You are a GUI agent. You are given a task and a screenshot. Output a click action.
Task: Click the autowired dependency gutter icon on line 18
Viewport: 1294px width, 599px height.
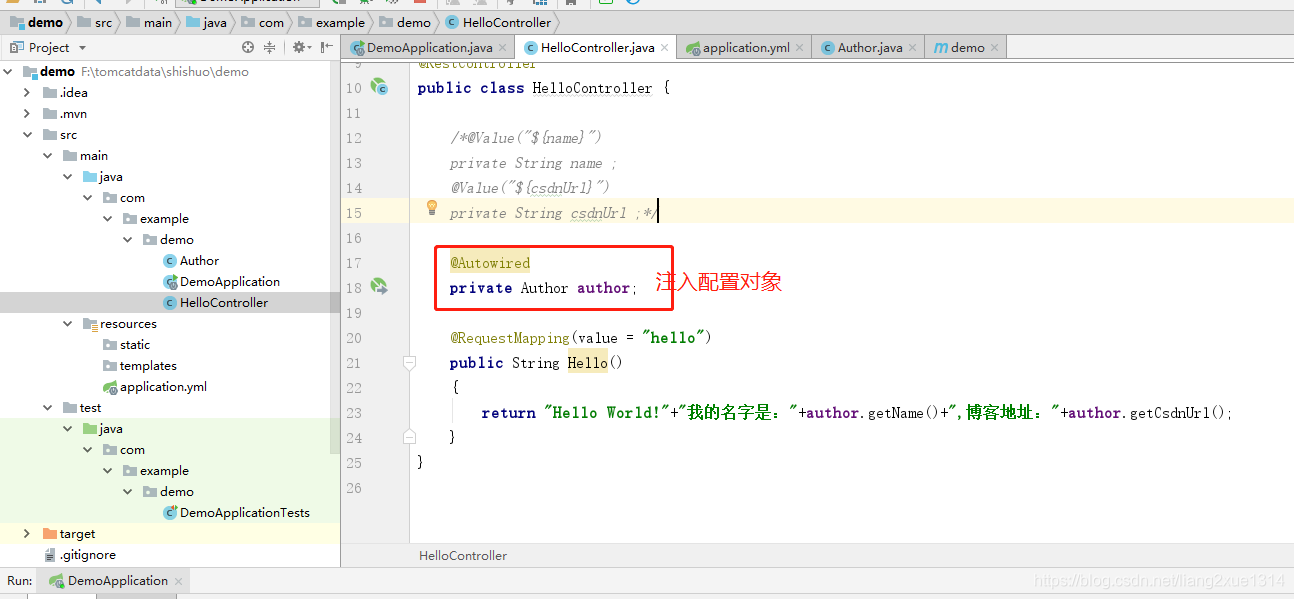coord(379,287)
